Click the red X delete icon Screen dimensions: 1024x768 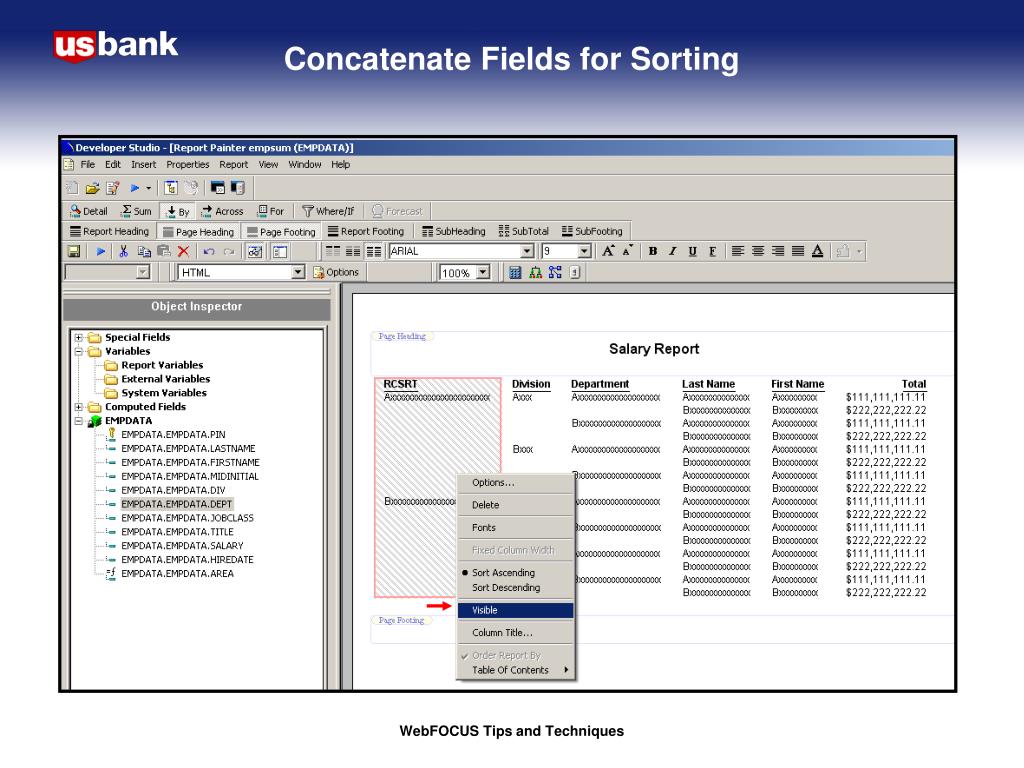pyautogui.click(x=184, y=251)
